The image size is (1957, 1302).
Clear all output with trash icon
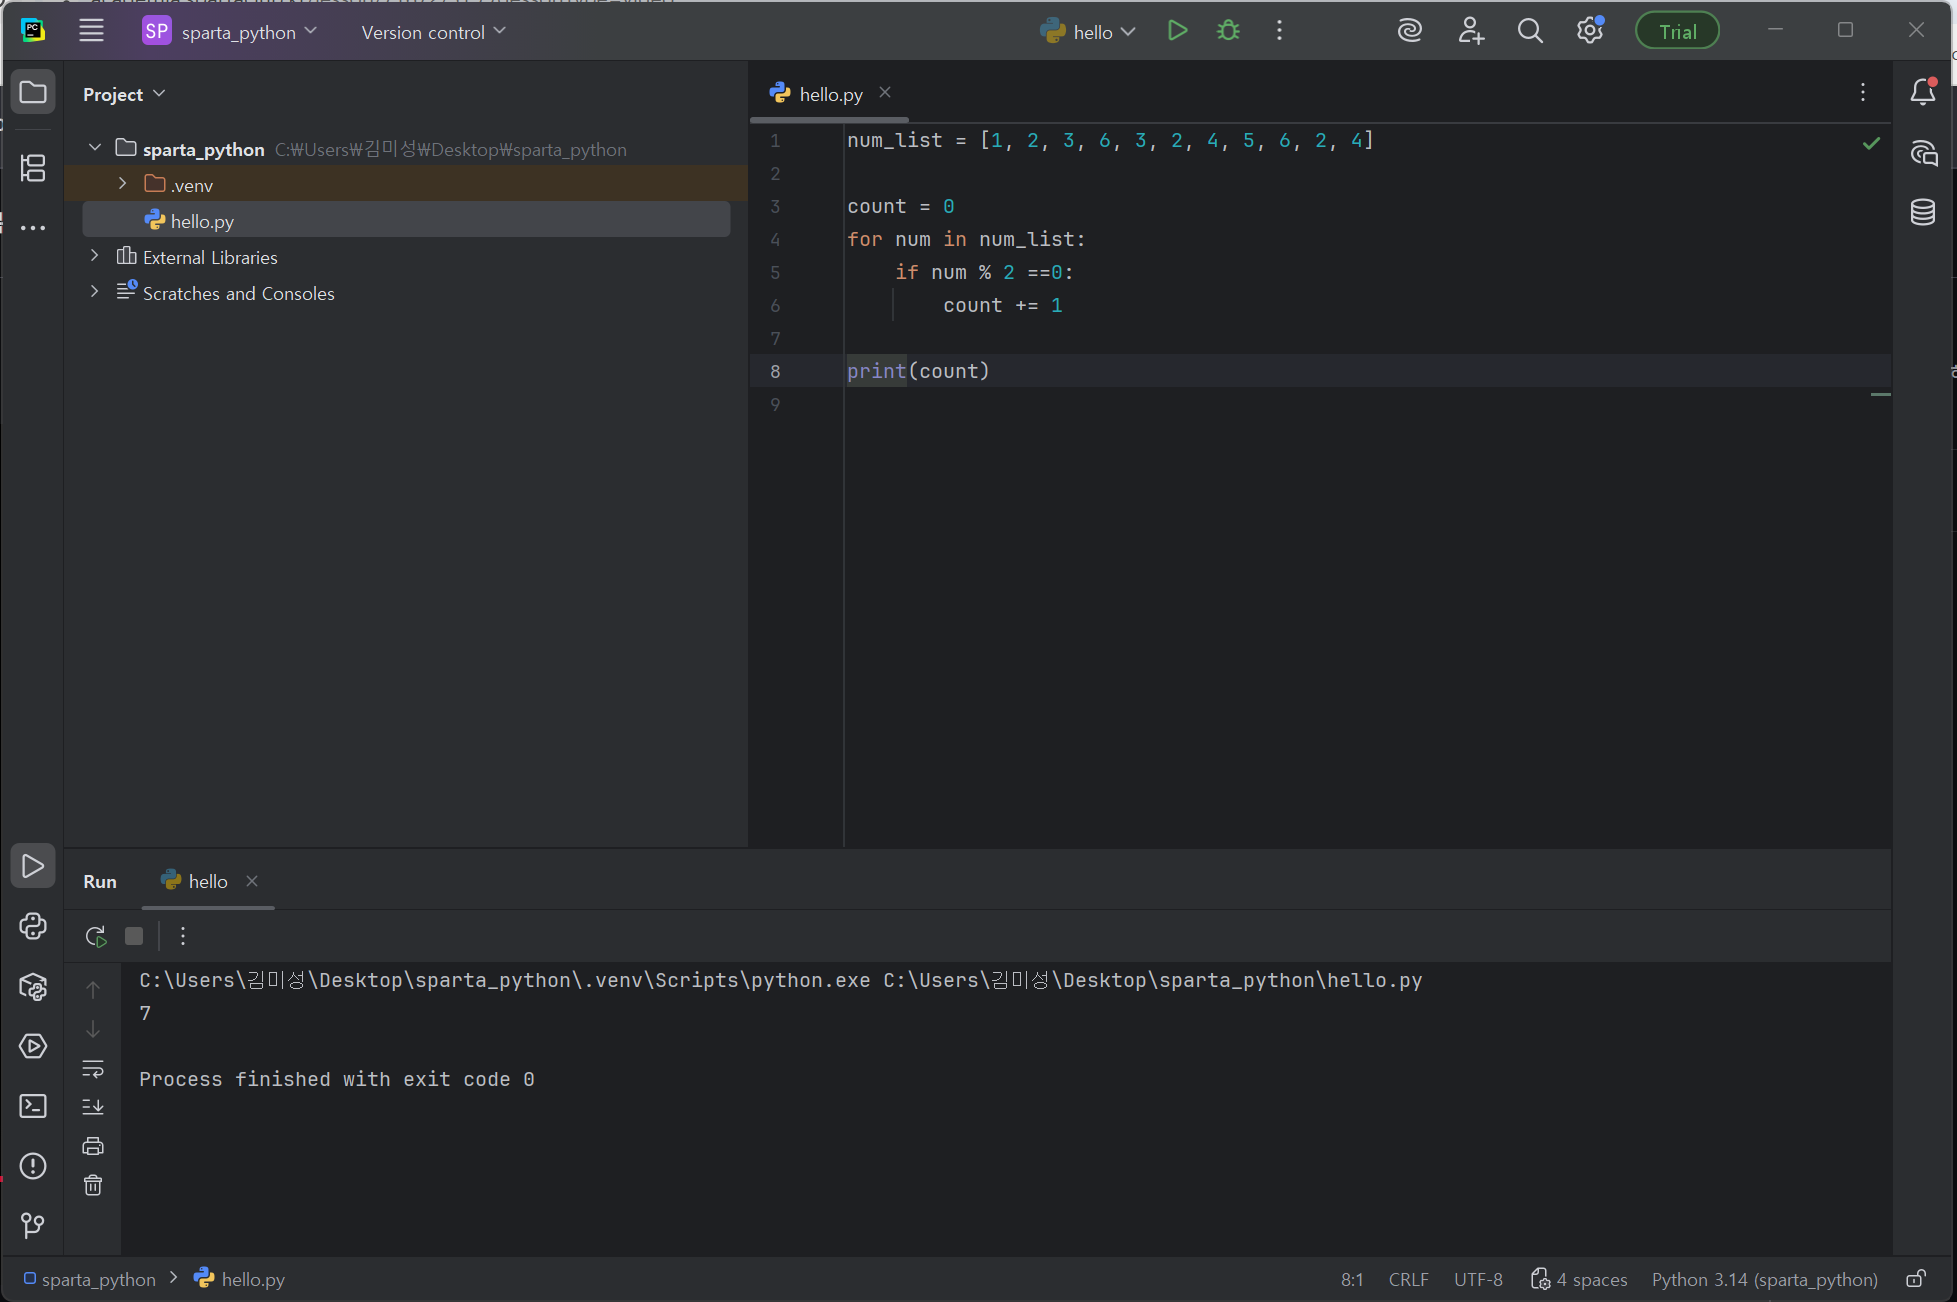(93, 1185)
